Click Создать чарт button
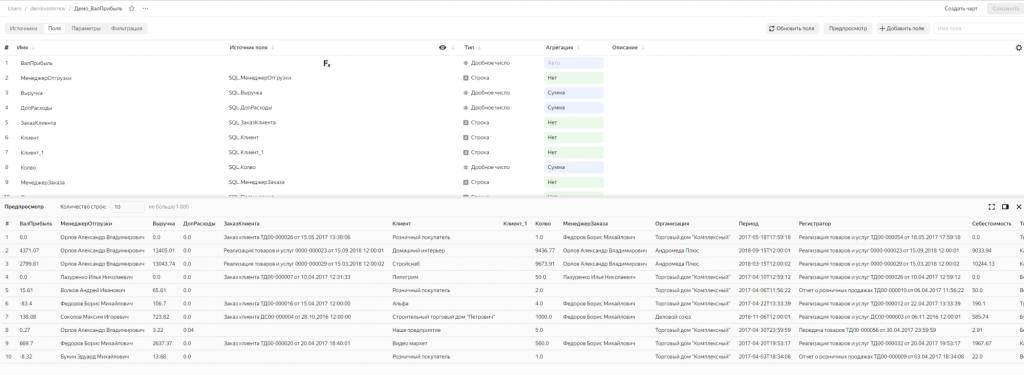Image resolution: width=1024 pixels, height=375 pixels. [x=961, y=8]
